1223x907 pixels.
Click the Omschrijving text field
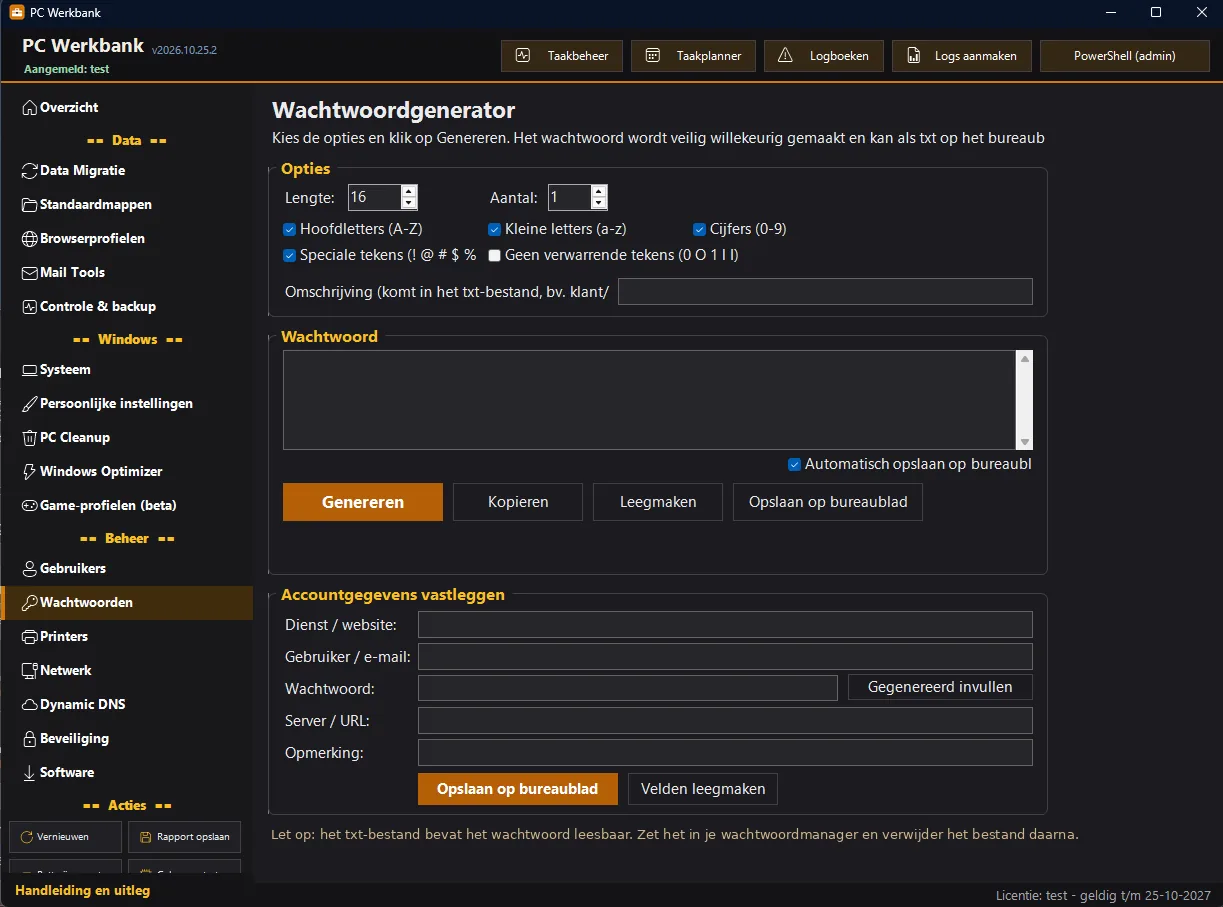[x=825, y=291]
